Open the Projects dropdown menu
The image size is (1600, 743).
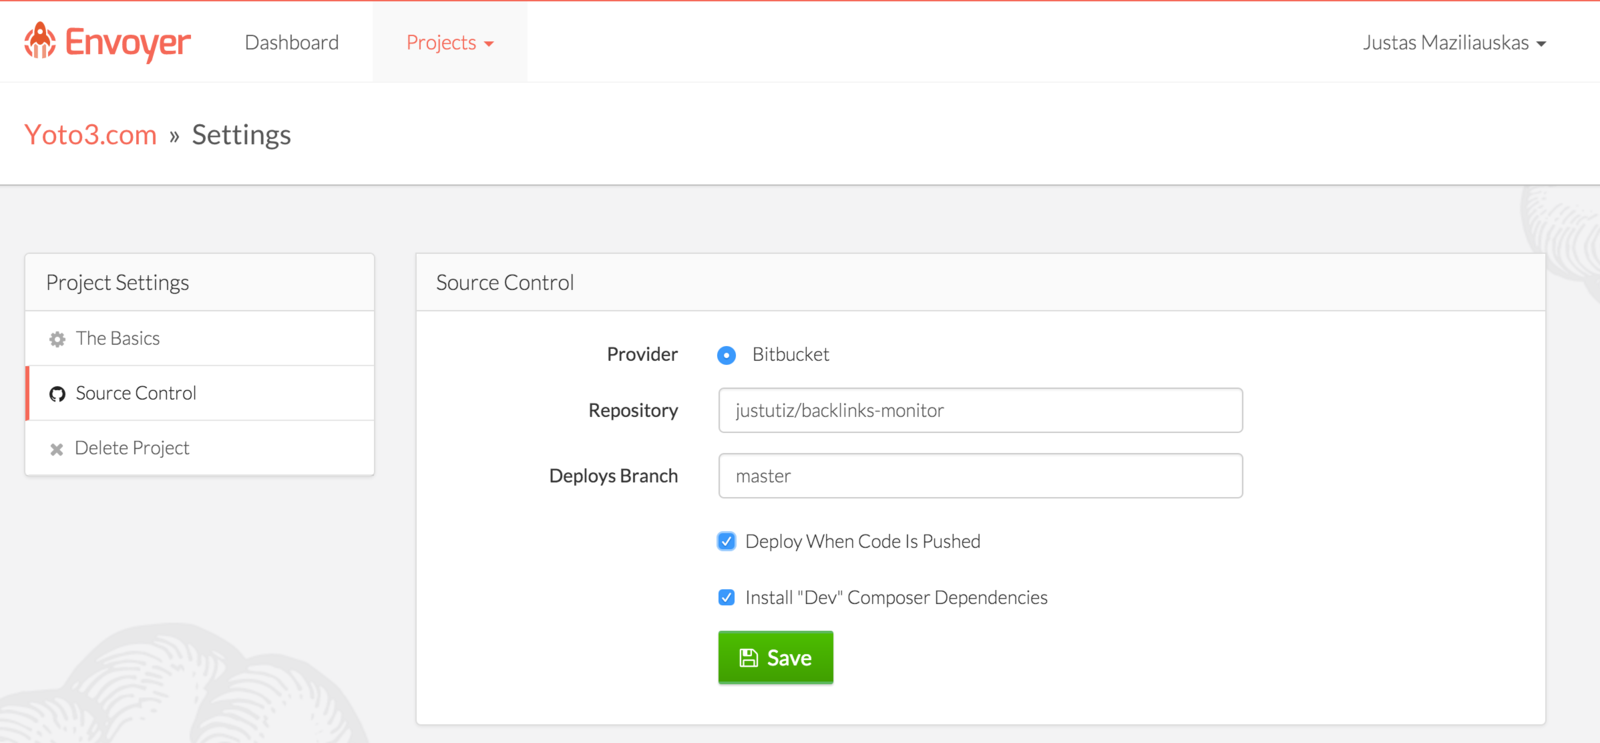(x=450, y=42)
